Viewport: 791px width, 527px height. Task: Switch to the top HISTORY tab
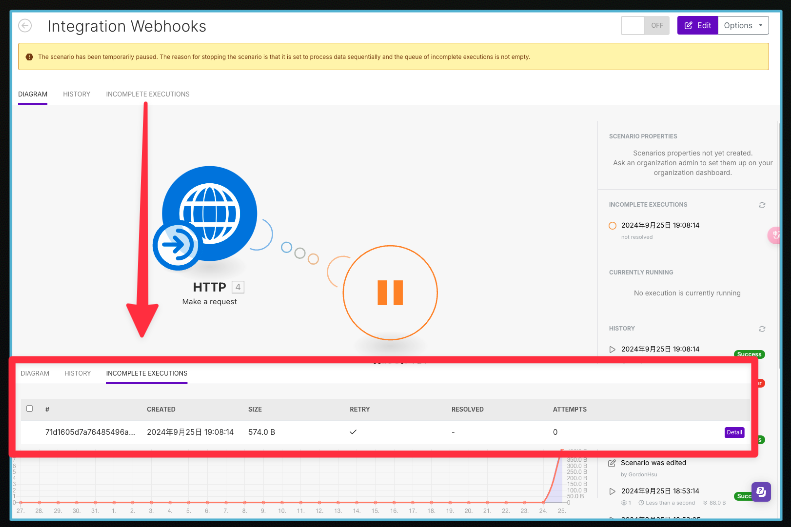coord(77,94)
